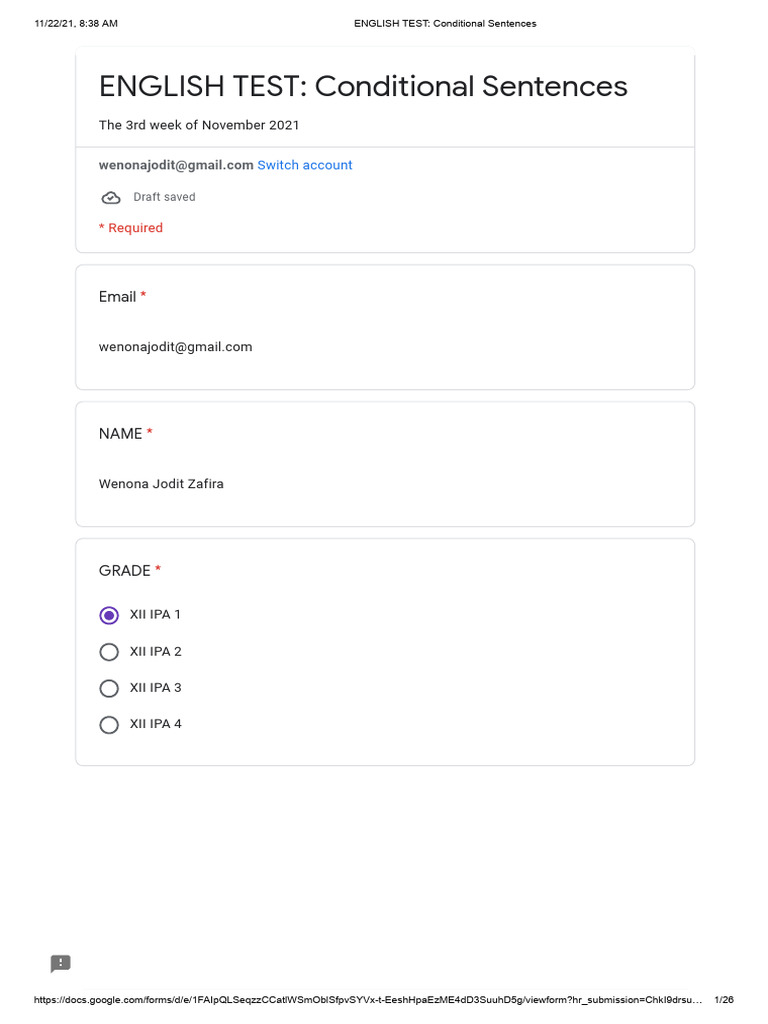768x1024 pixels.
Task: Click the NAME question label
Action: pyautogui.click(x=120, y=434)
